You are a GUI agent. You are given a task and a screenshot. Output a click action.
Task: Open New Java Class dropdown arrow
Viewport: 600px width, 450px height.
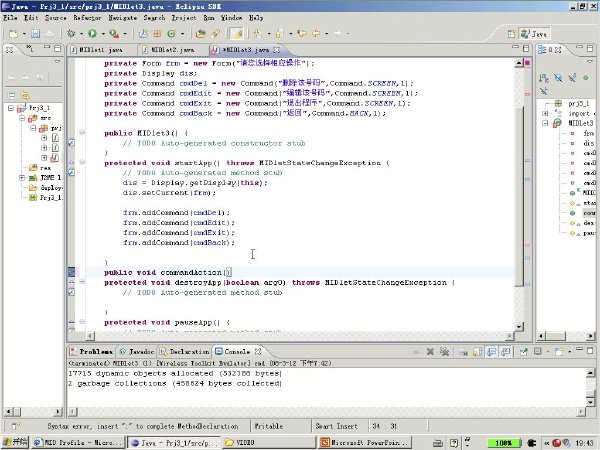[182, 34]
